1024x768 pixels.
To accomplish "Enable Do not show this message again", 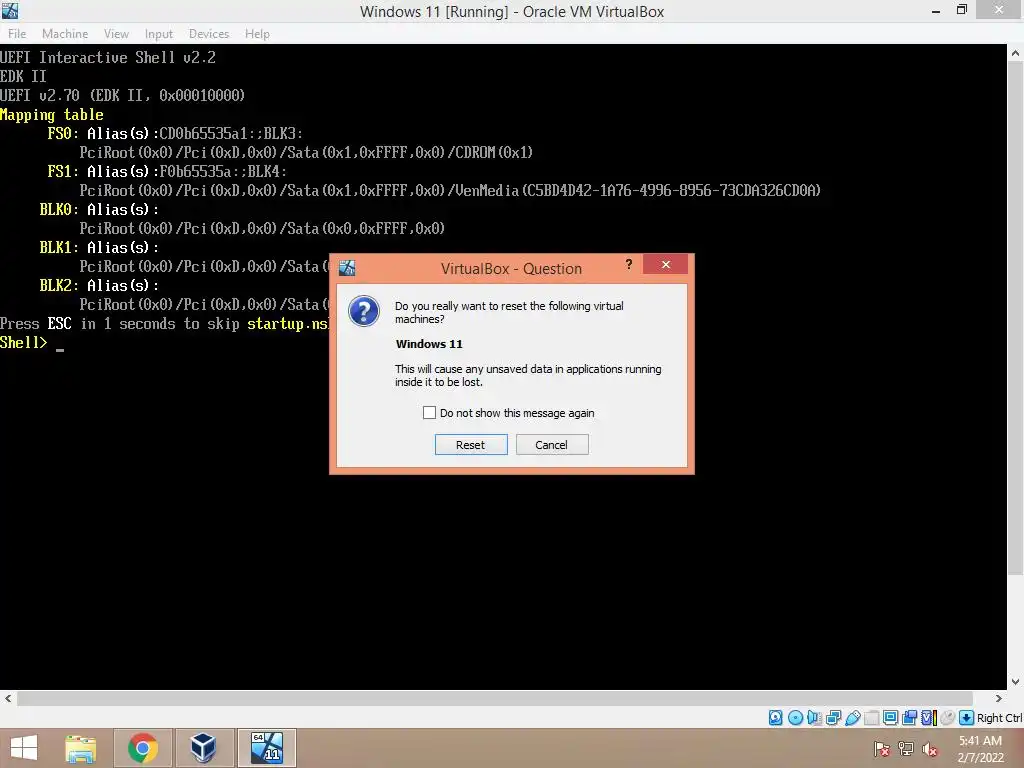I will (x=429, y=413).
